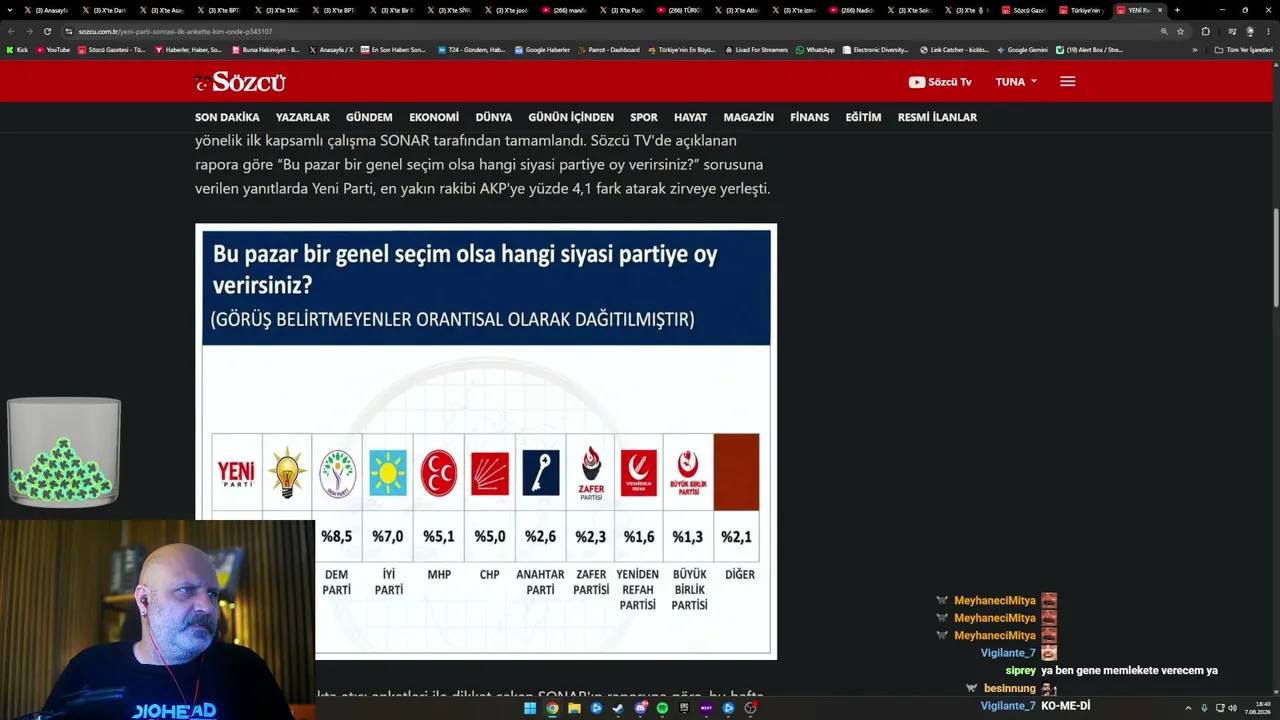
Task: Click the ANAHTAR PARTİ key logo
Action: [541, 472]
